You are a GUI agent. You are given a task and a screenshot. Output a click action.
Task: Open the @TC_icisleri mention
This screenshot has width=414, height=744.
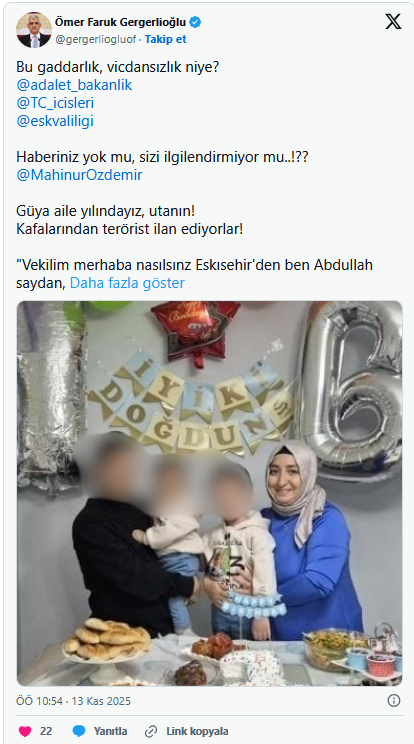[55, 103]
